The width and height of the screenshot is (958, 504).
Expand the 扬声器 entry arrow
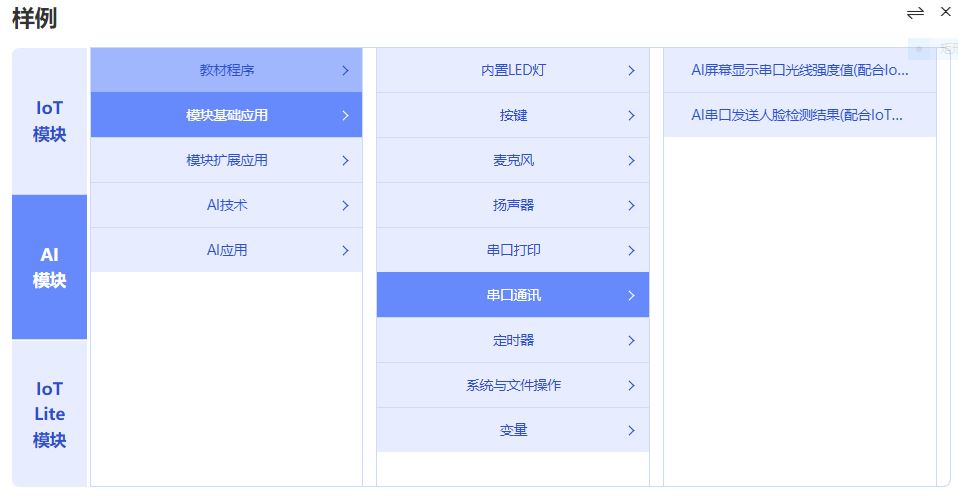(x=631, y=206)
